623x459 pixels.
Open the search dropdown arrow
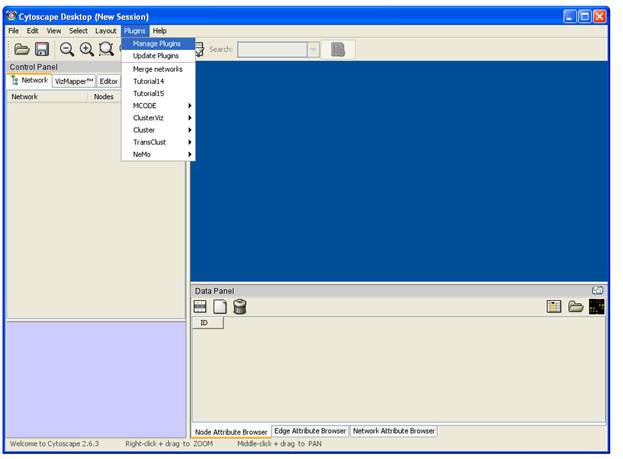point(313,50)
